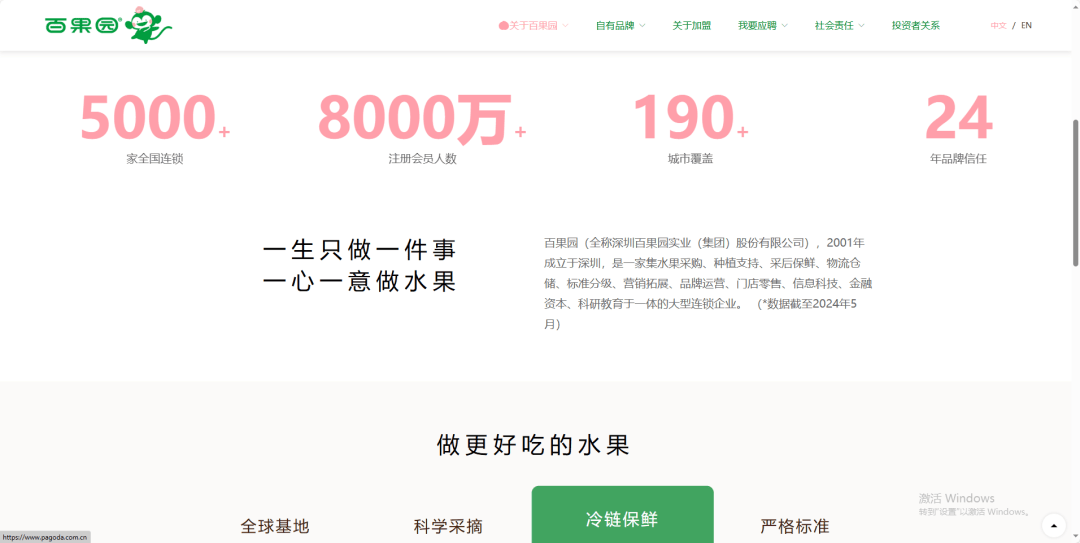Select the 全球基地 tab
The image size is (1080, 543).
tap(275, 526)
